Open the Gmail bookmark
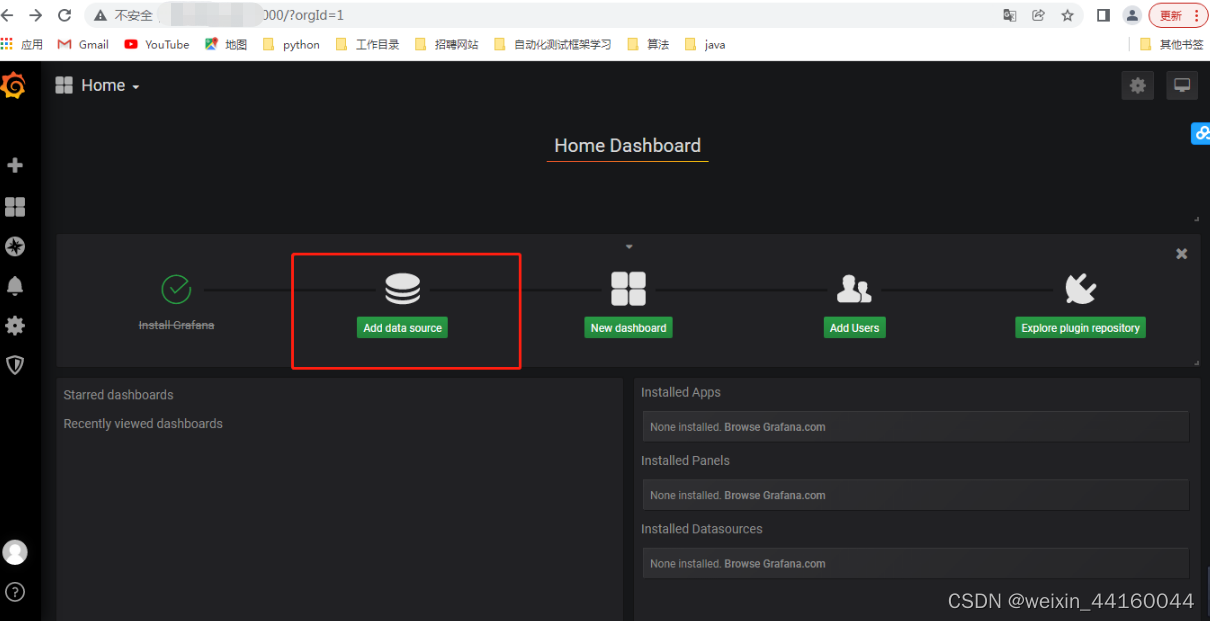This screenshot has height=621, width=1210. pyautogui.click(x=83, y=44)
